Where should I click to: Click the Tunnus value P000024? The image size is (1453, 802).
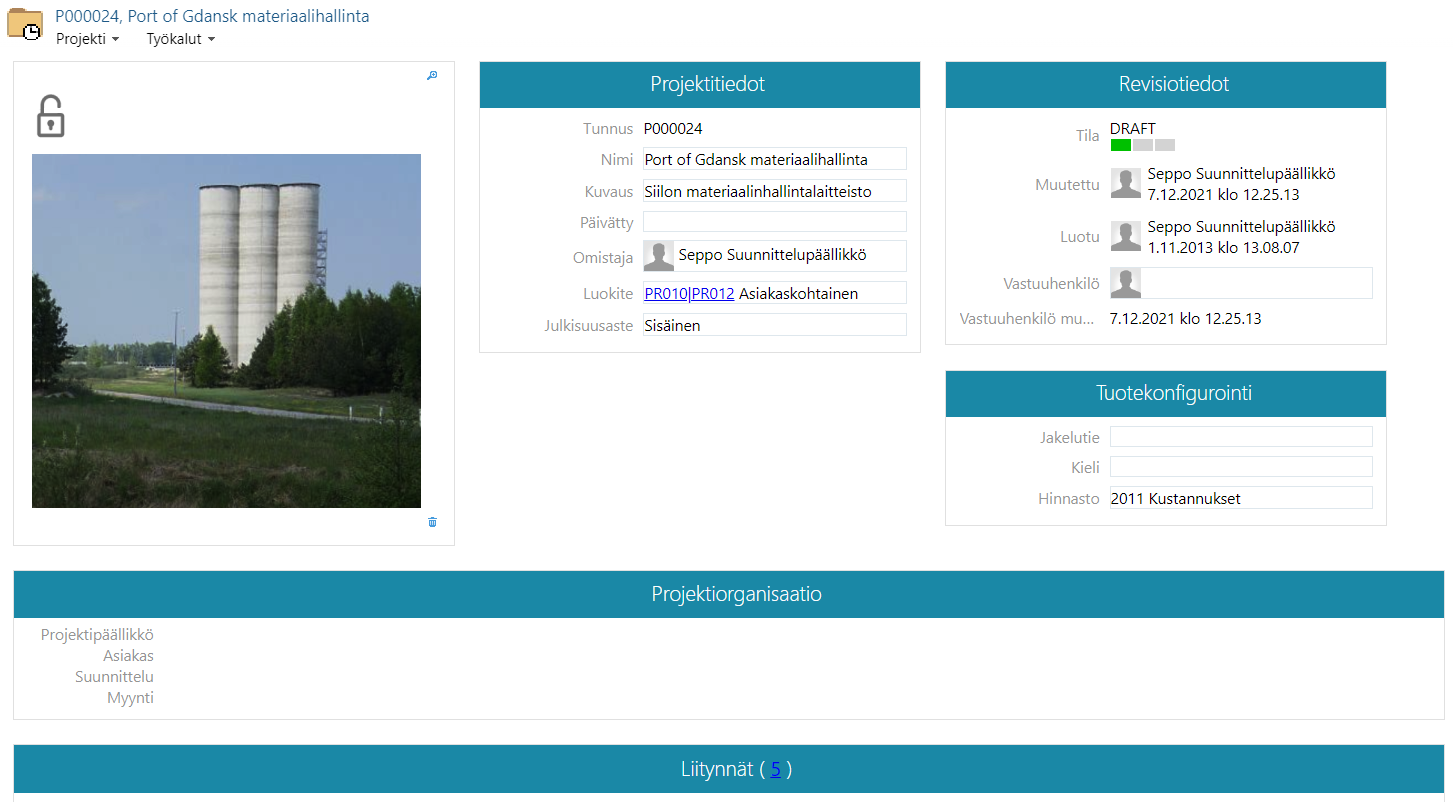[673, 128]
